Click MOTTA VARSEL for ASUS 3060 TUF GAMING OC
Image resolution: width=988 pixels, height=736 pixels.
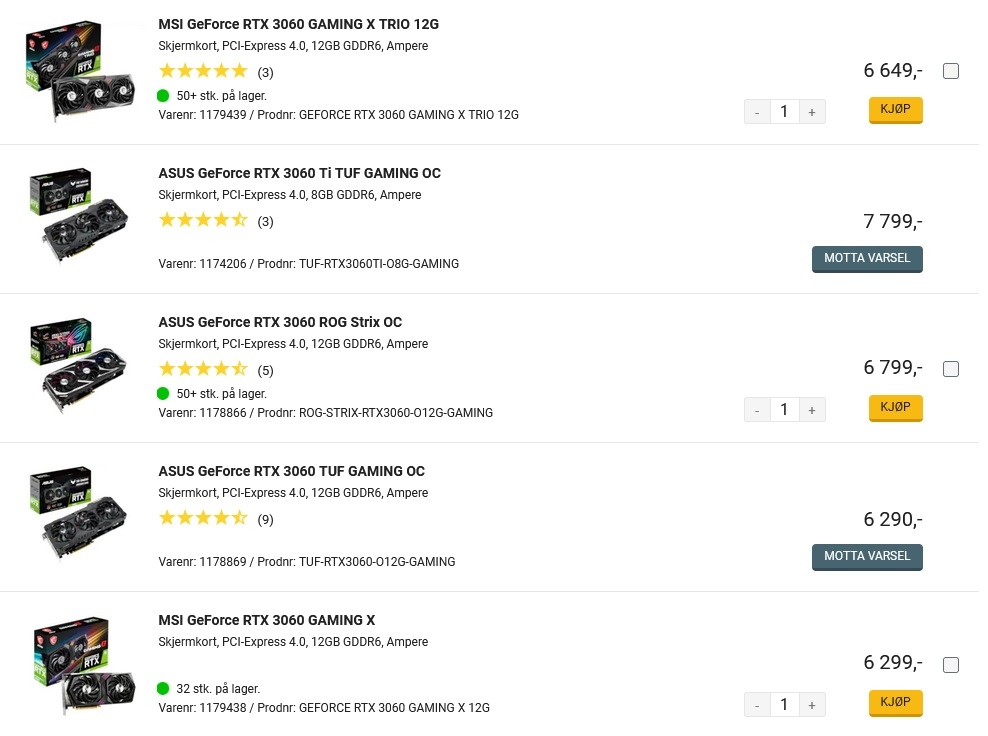tap(867, 557)
